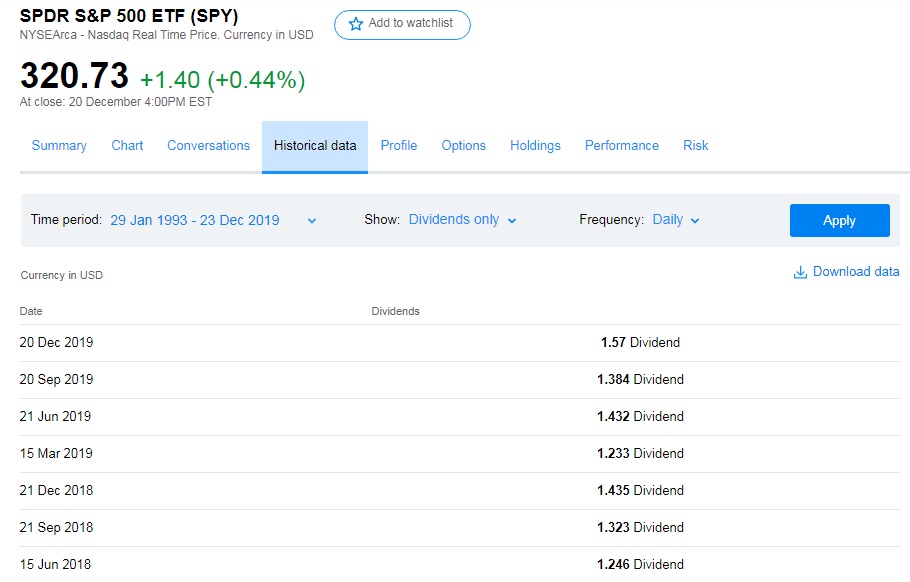View the Options tab
This screenshot has width=910, height=582.
464,145
